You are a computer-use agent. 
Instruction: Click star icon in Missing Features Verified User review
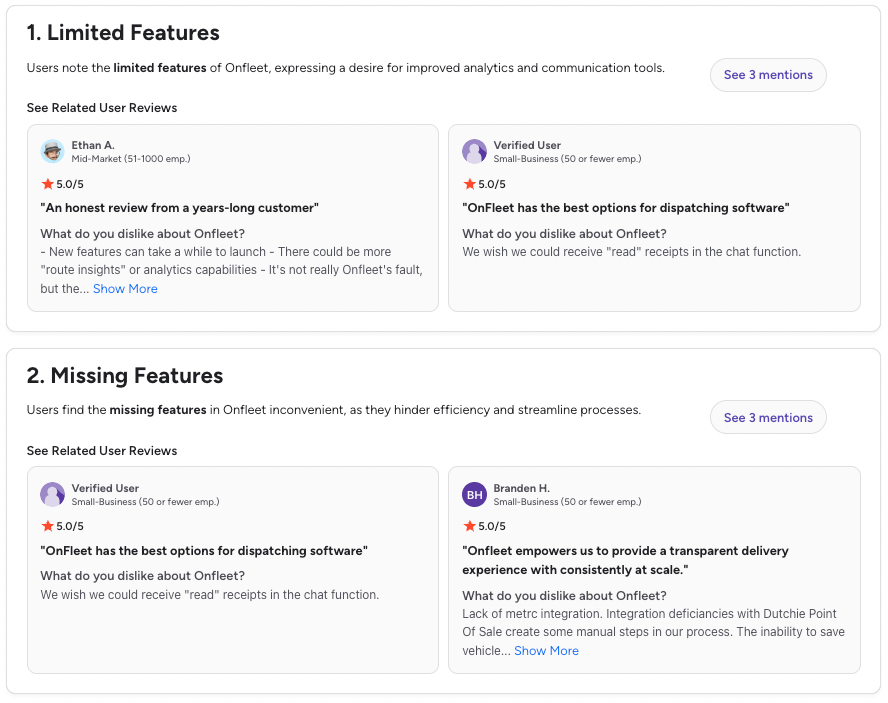tap(48, 526)
